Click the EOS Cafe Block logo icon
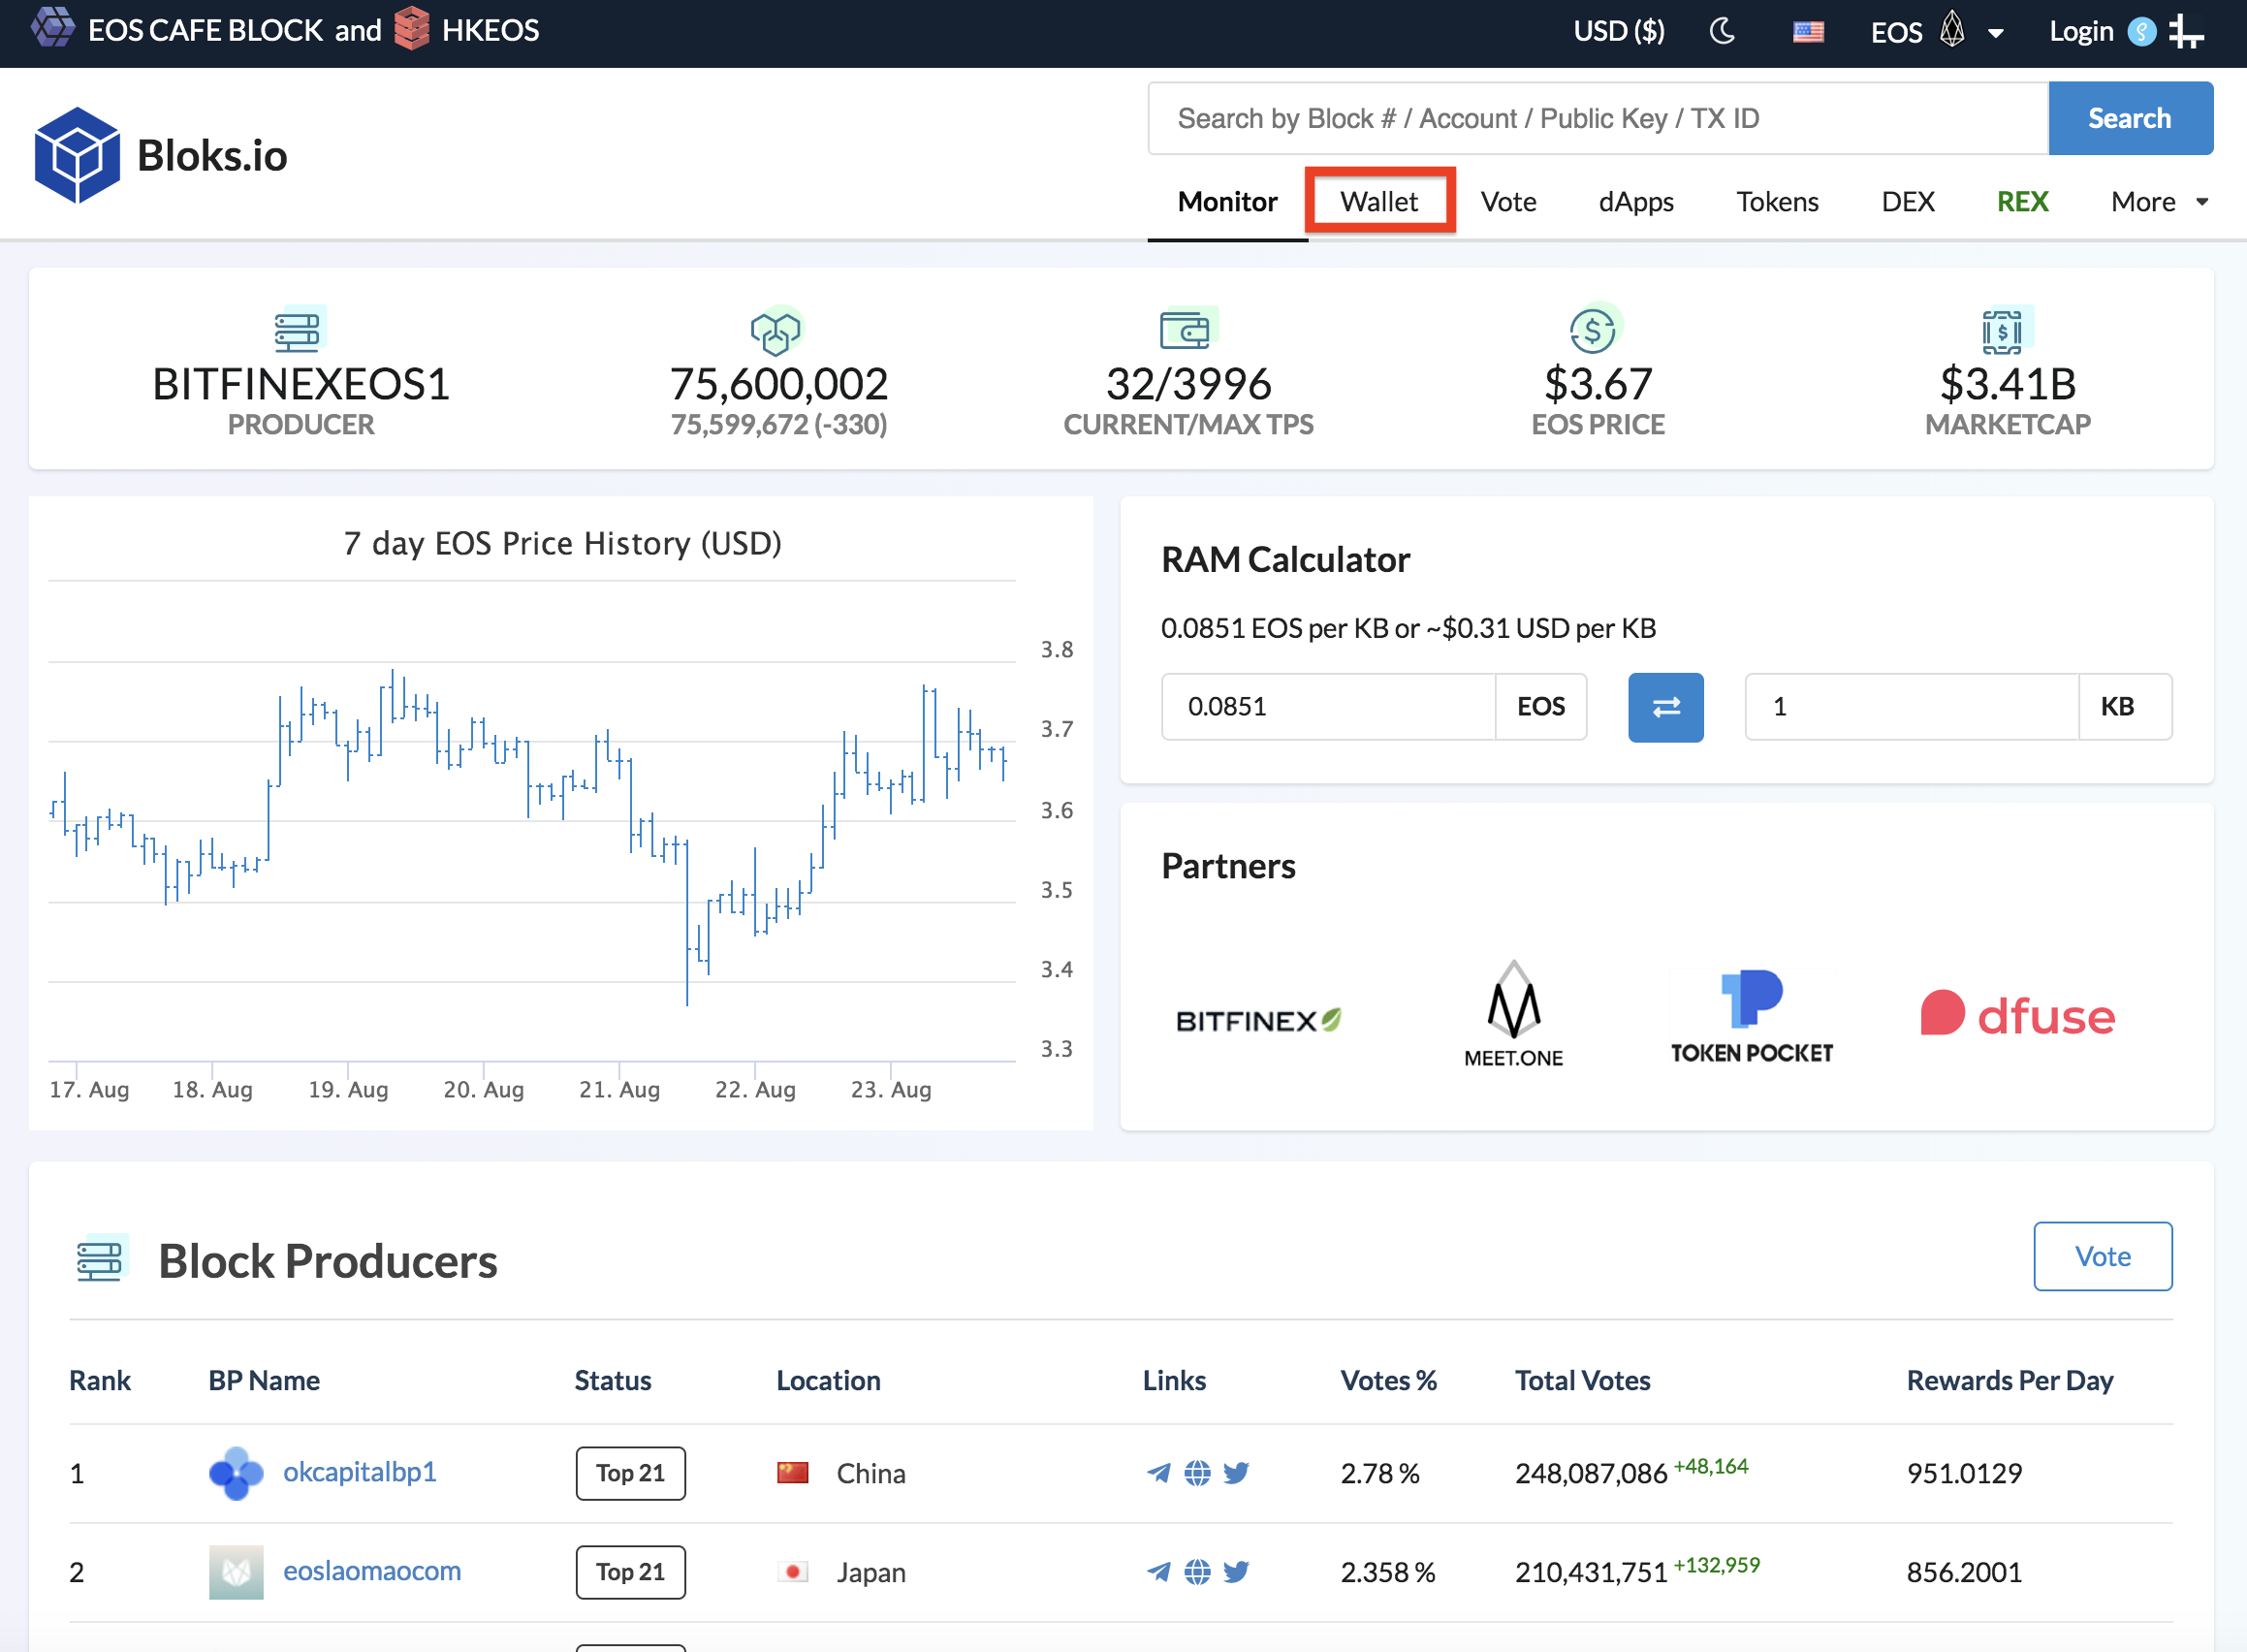Image resolution: width=2247 pixels, height=1652 pixels. point(53,28)
